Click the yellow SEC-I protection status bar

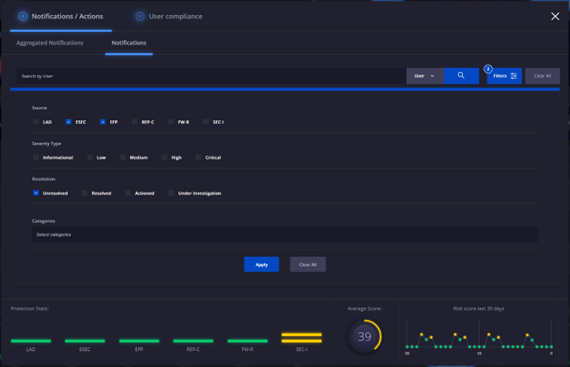(x=301, y=338)
